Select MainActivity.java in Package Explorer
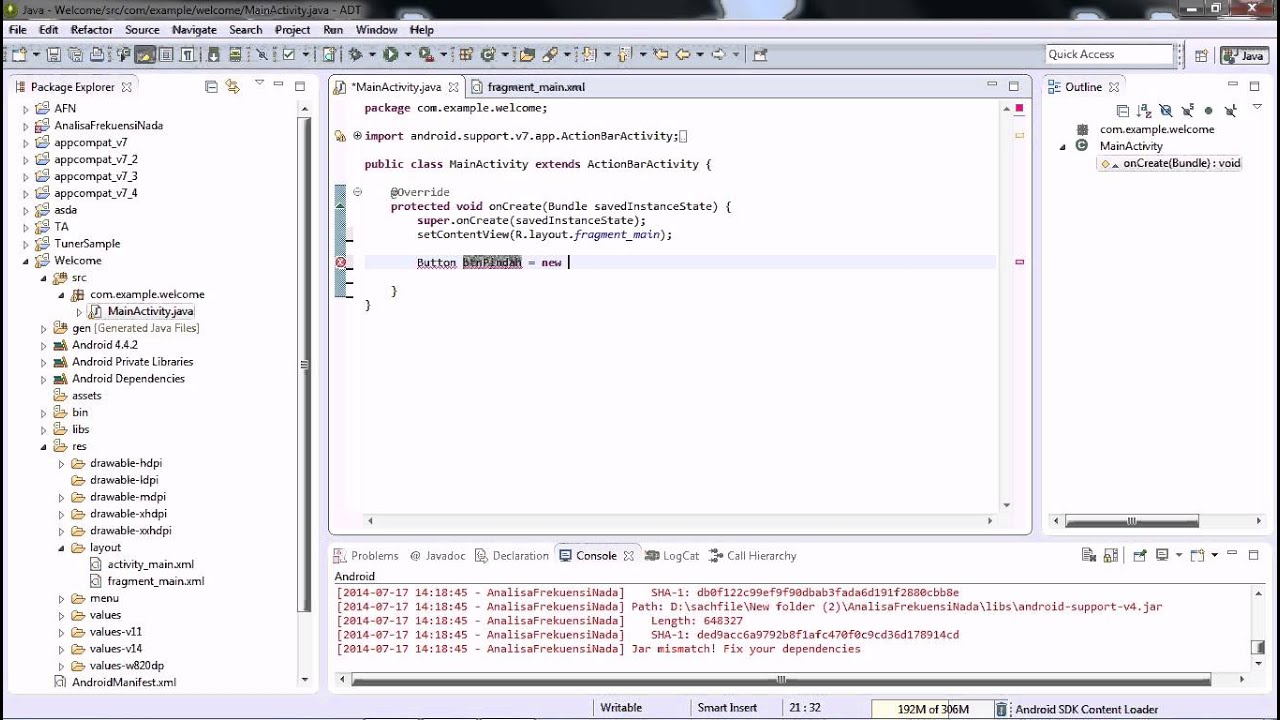The image size is (1280, 720). click(150, 311)
